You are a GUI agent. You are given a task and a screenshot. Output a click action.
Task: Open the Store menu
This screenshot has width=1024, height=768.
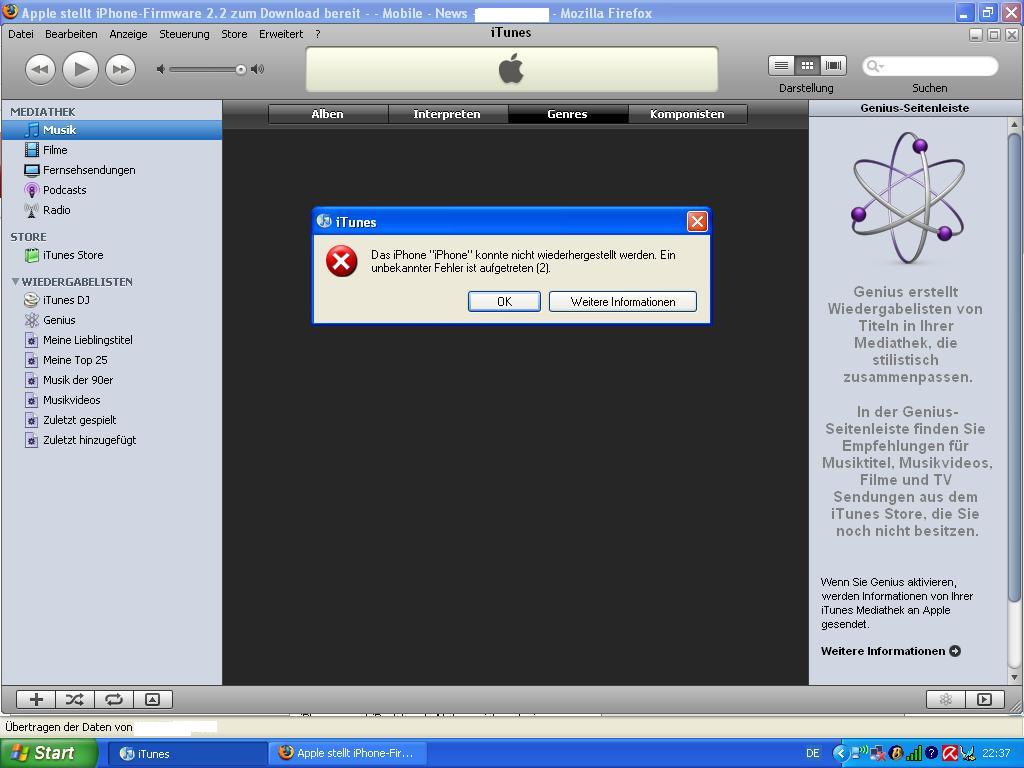233,34
